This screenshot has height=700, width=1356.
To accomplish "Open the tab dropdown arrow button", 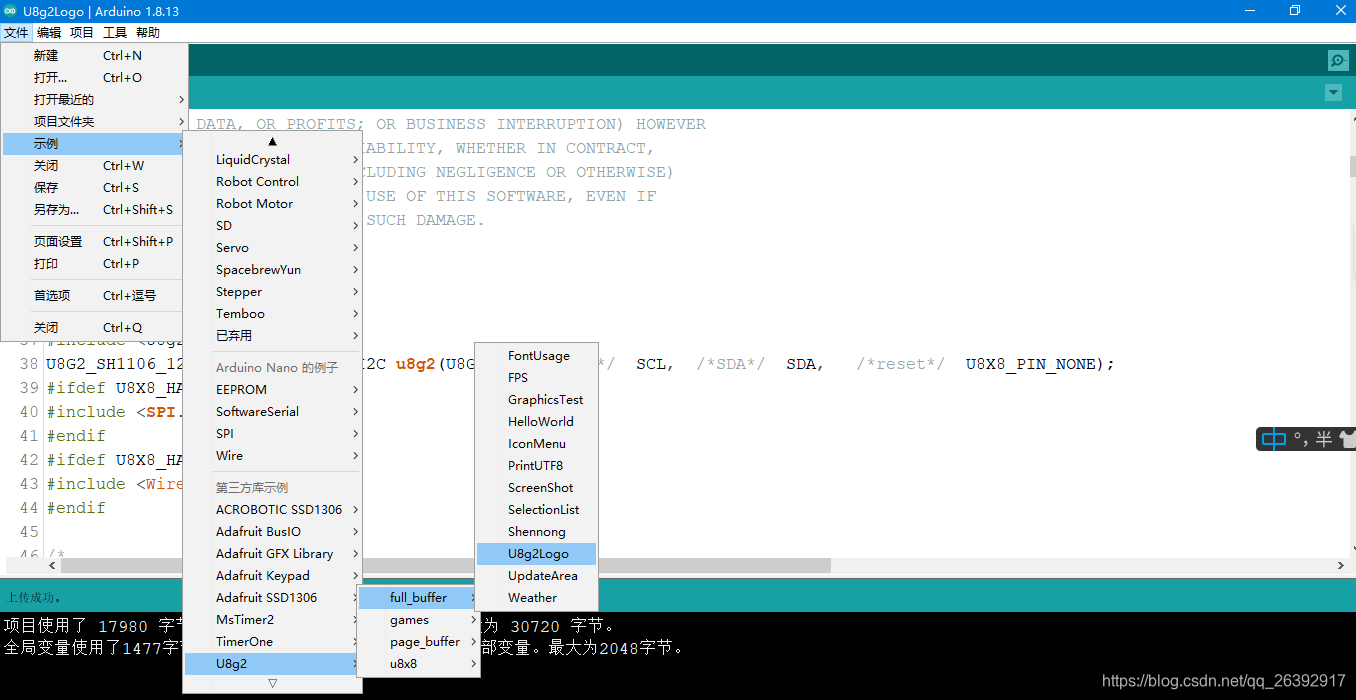I will 1333,93.
